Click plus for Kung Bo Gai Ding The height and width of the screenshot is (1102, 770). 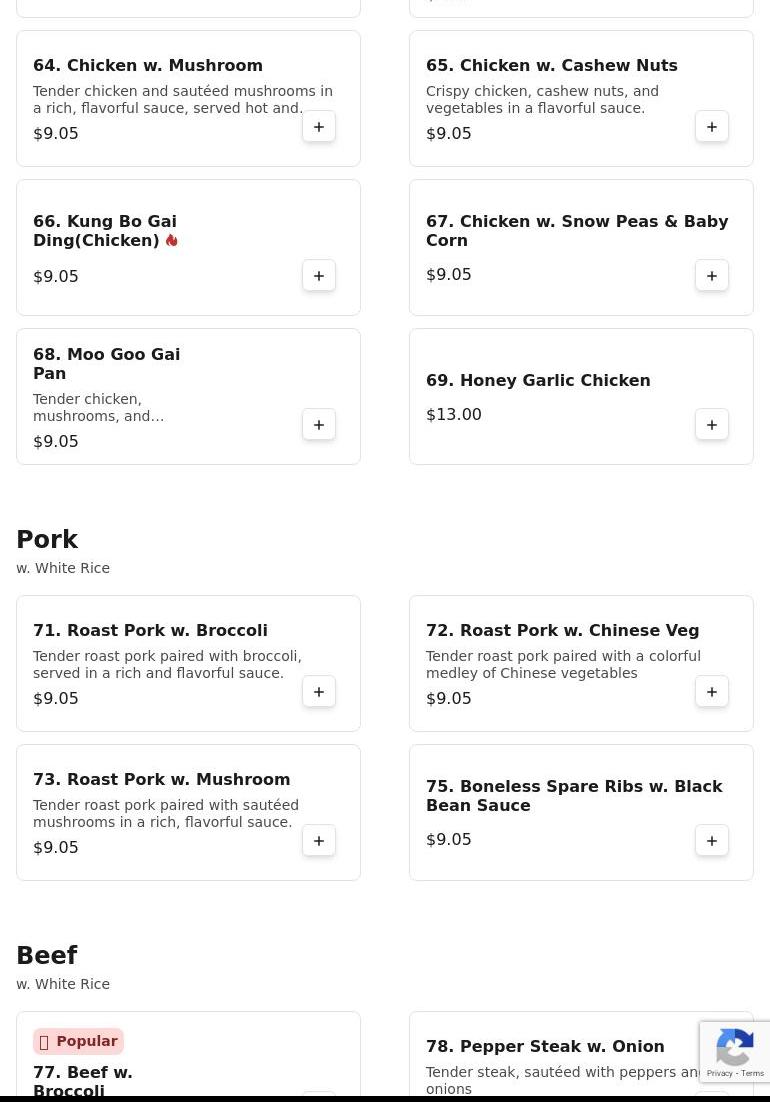click(x=319, y=276)
